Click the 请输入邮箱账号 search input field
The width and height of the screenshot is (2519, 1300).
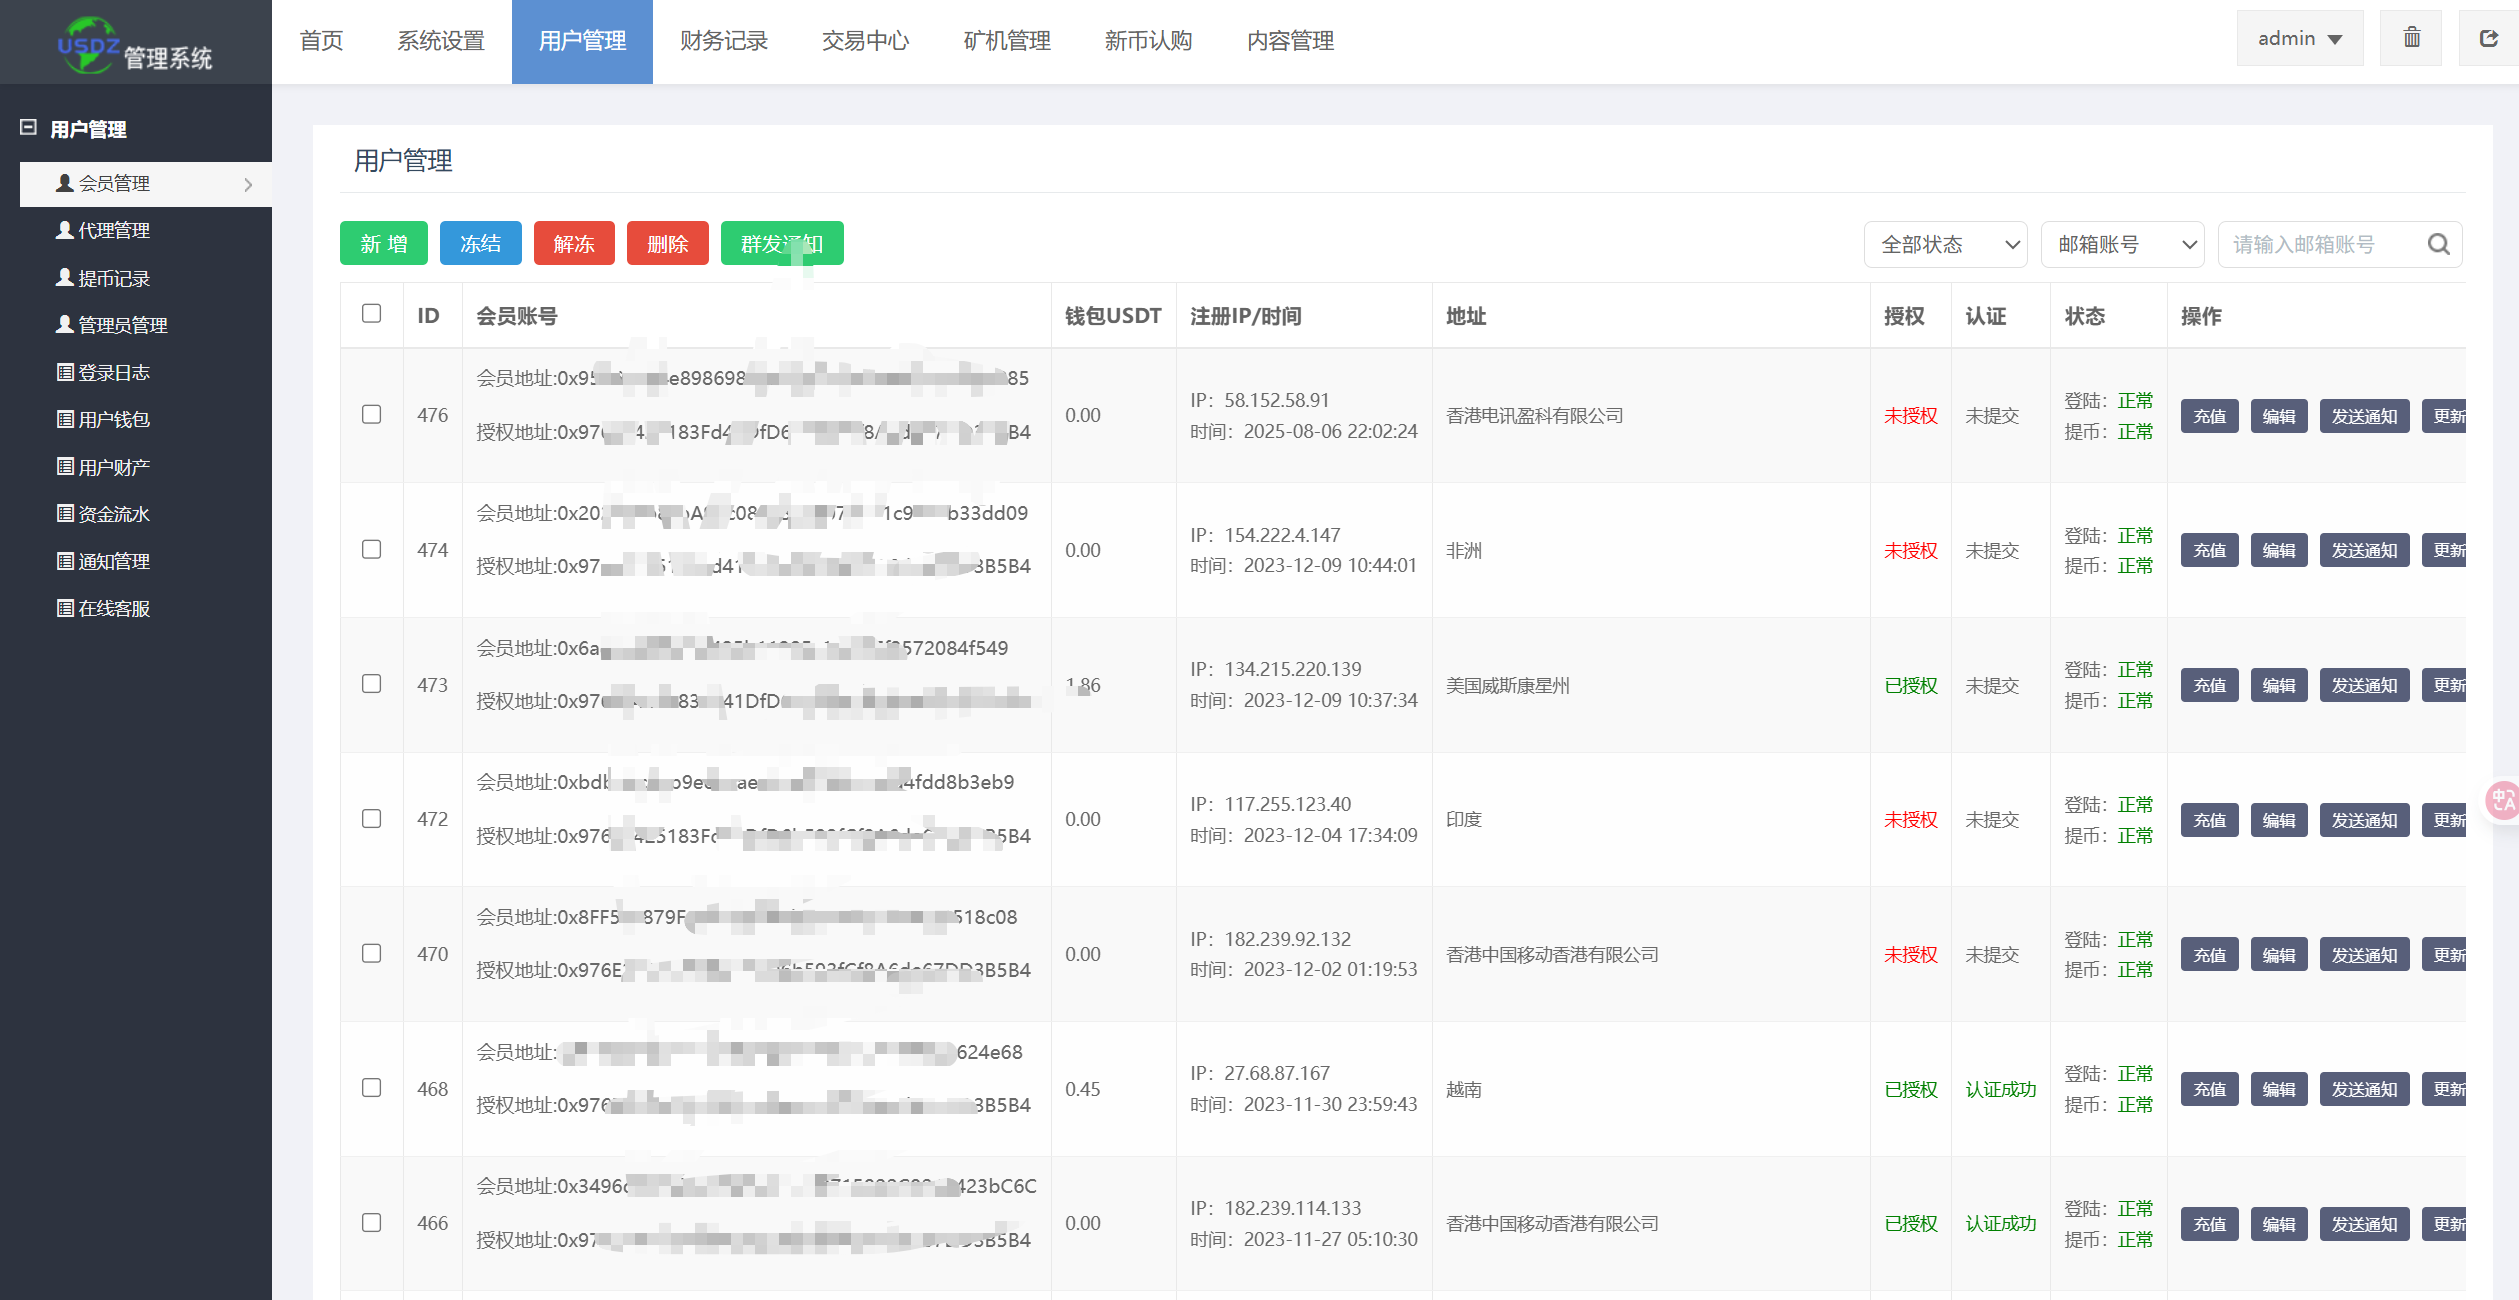click(x=2320, y=244)
